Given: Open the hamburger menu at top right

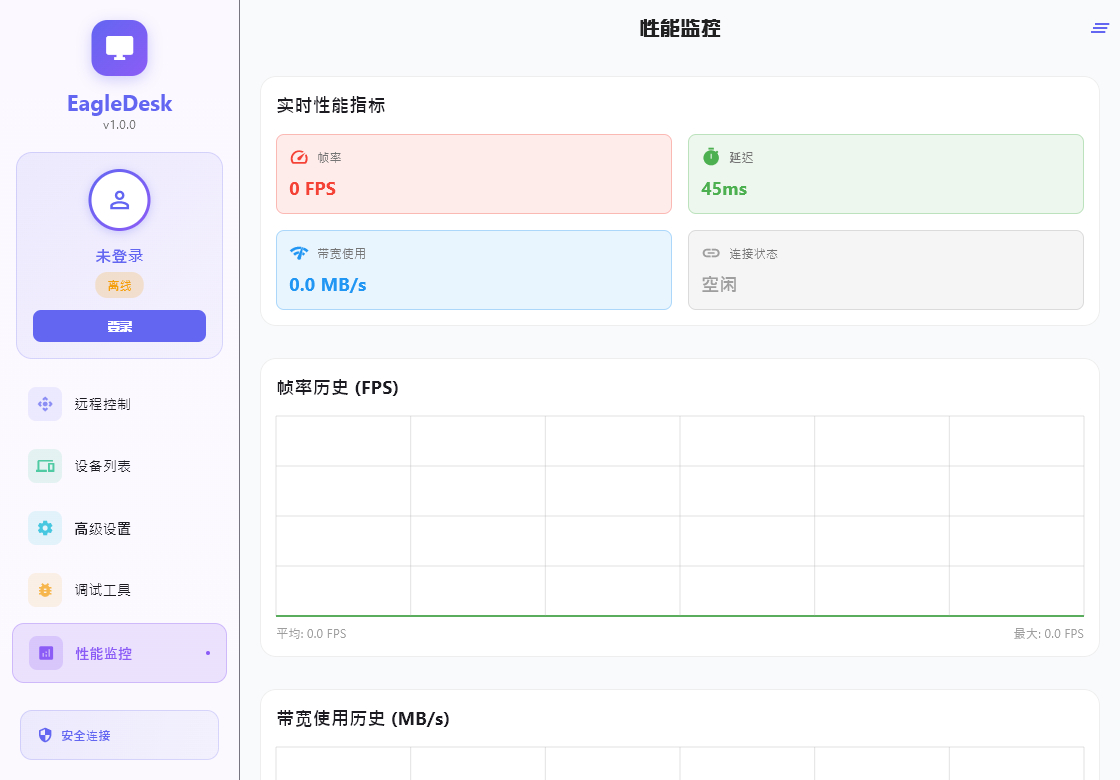Looking at the screenshot, I should tap(1099, 28).
